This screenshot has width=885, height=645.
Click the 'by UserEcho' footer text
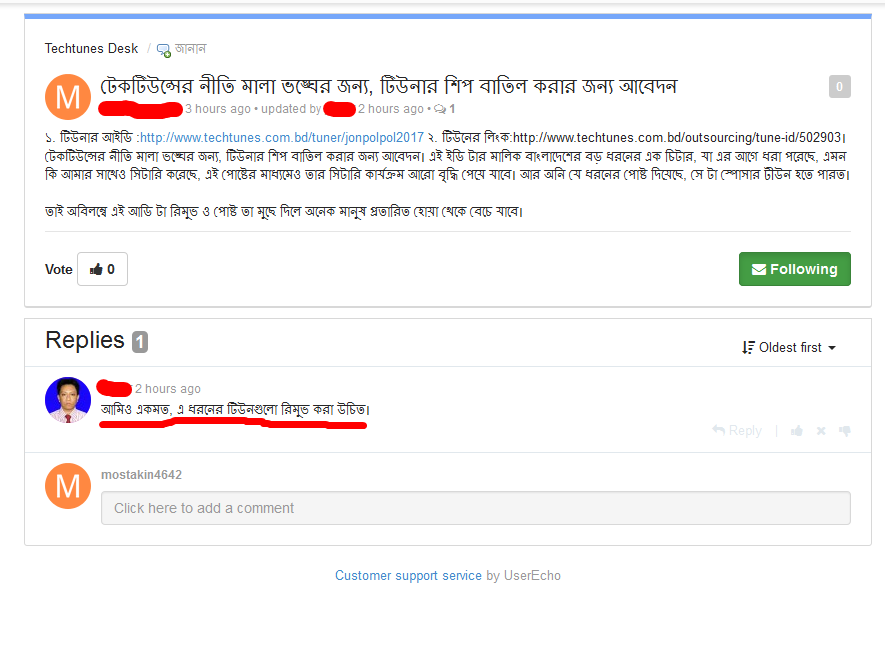click(x=523, y=576)
